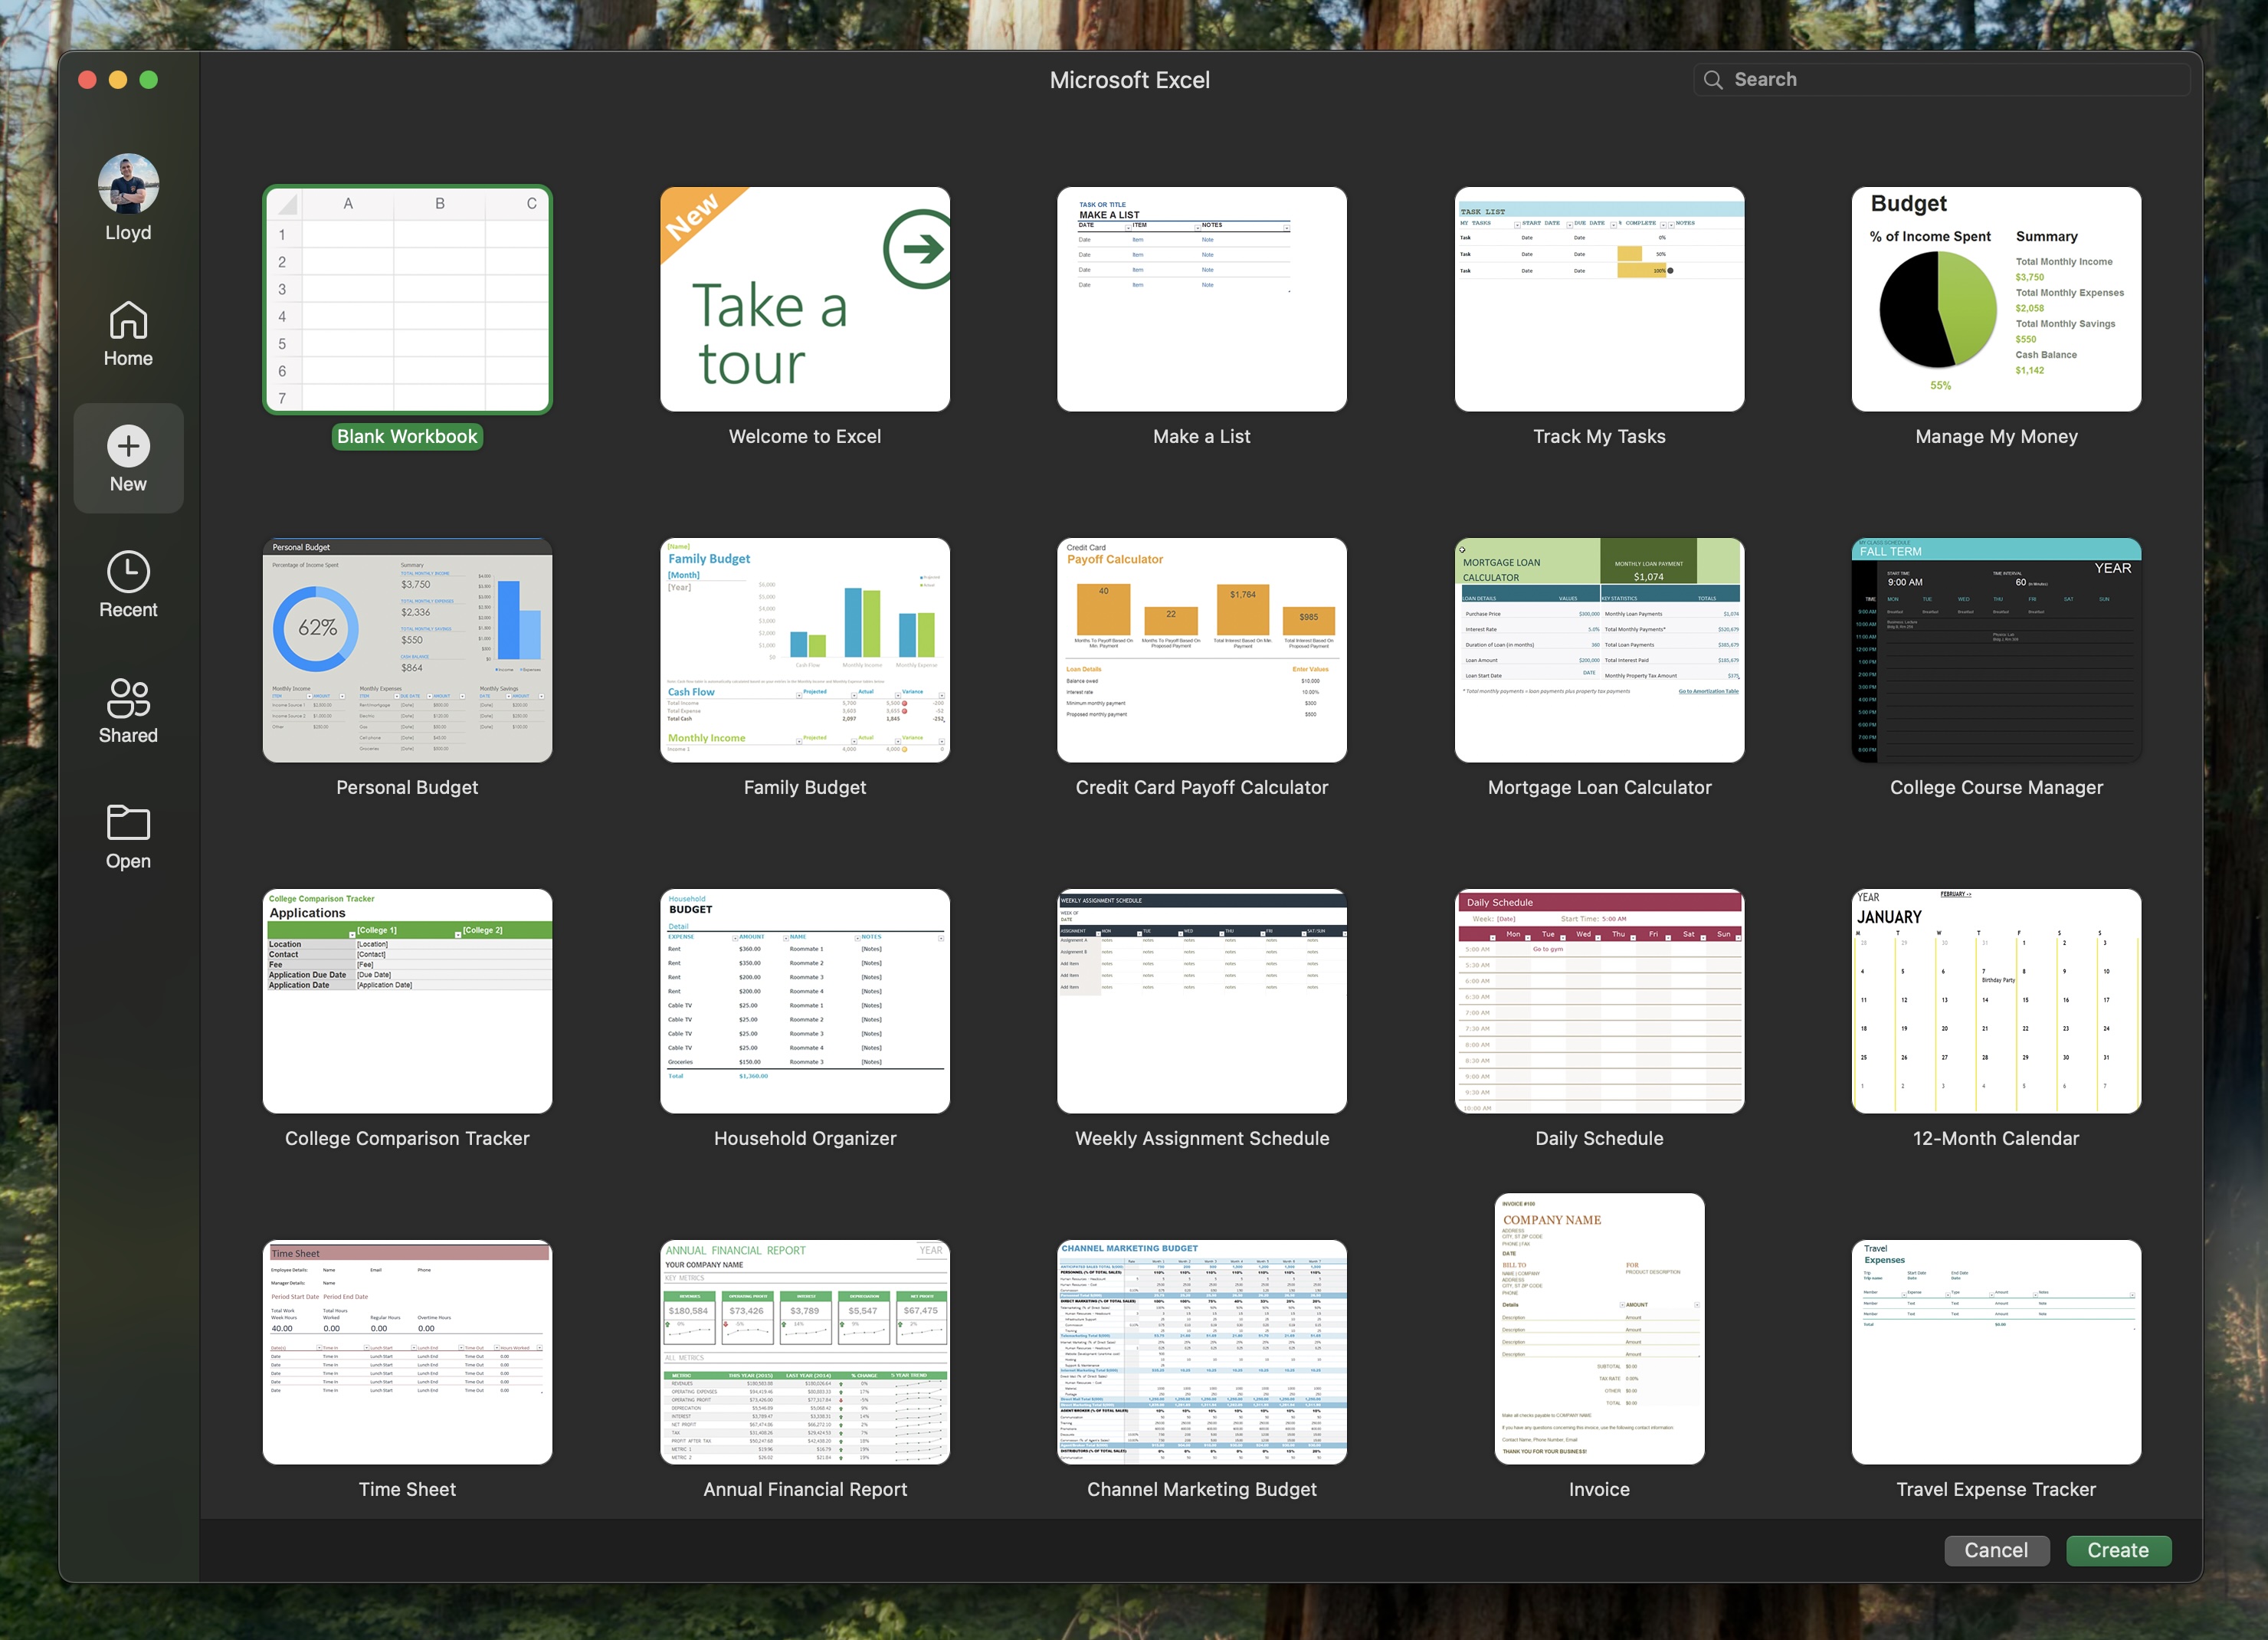Click the magnifier icon in the search bar

click(x=1714, y=78)
